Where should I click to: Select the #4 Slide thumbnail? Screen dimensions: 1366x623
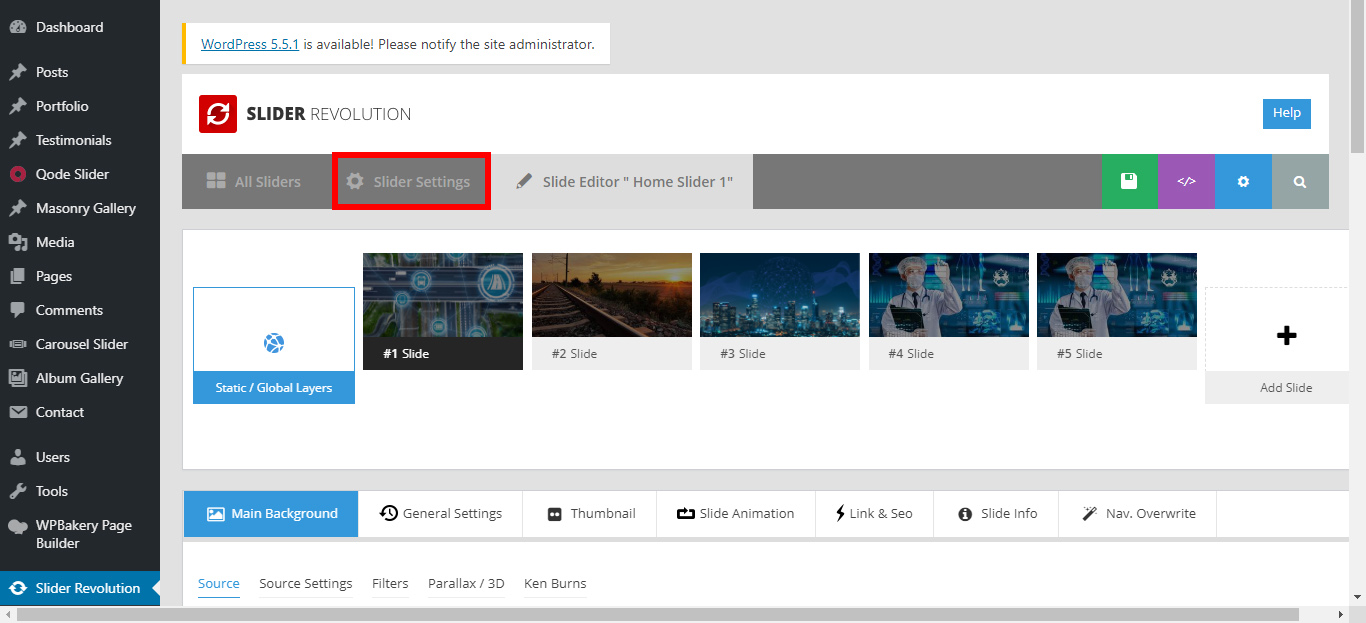pyautogui.click(x=949, y=311)
